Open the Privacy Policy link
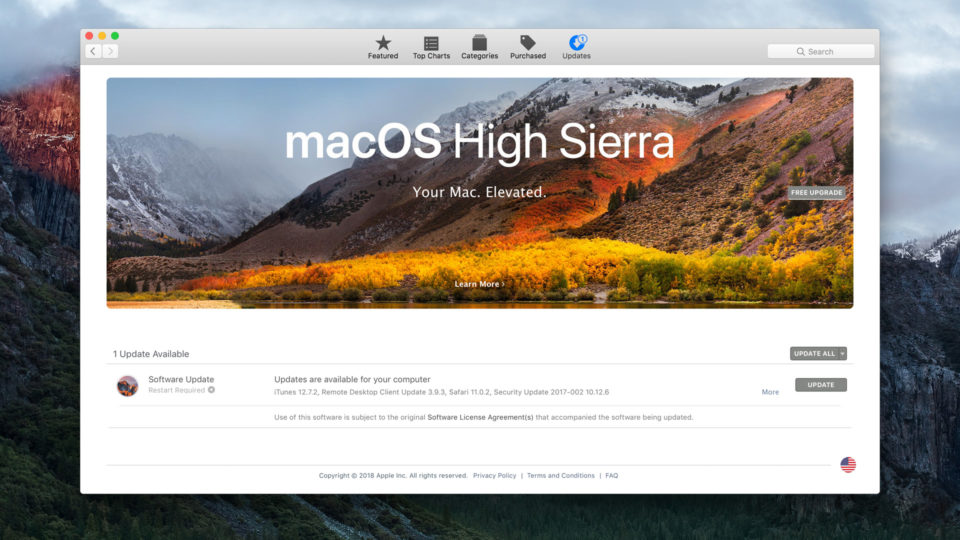This screenshot has height=540, width=960. pos(494,476)
